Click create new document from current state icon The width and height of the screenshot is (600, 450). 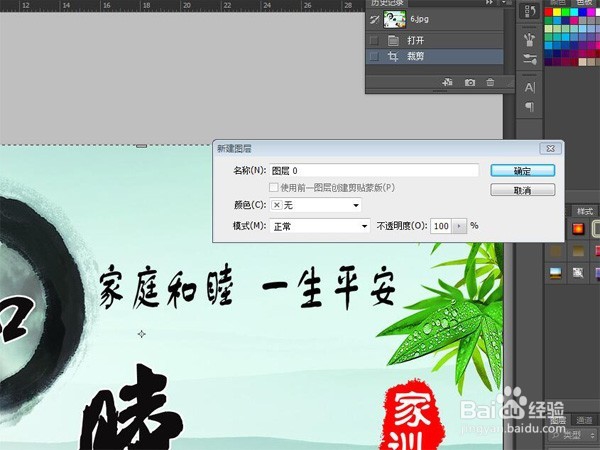point(447,82)
